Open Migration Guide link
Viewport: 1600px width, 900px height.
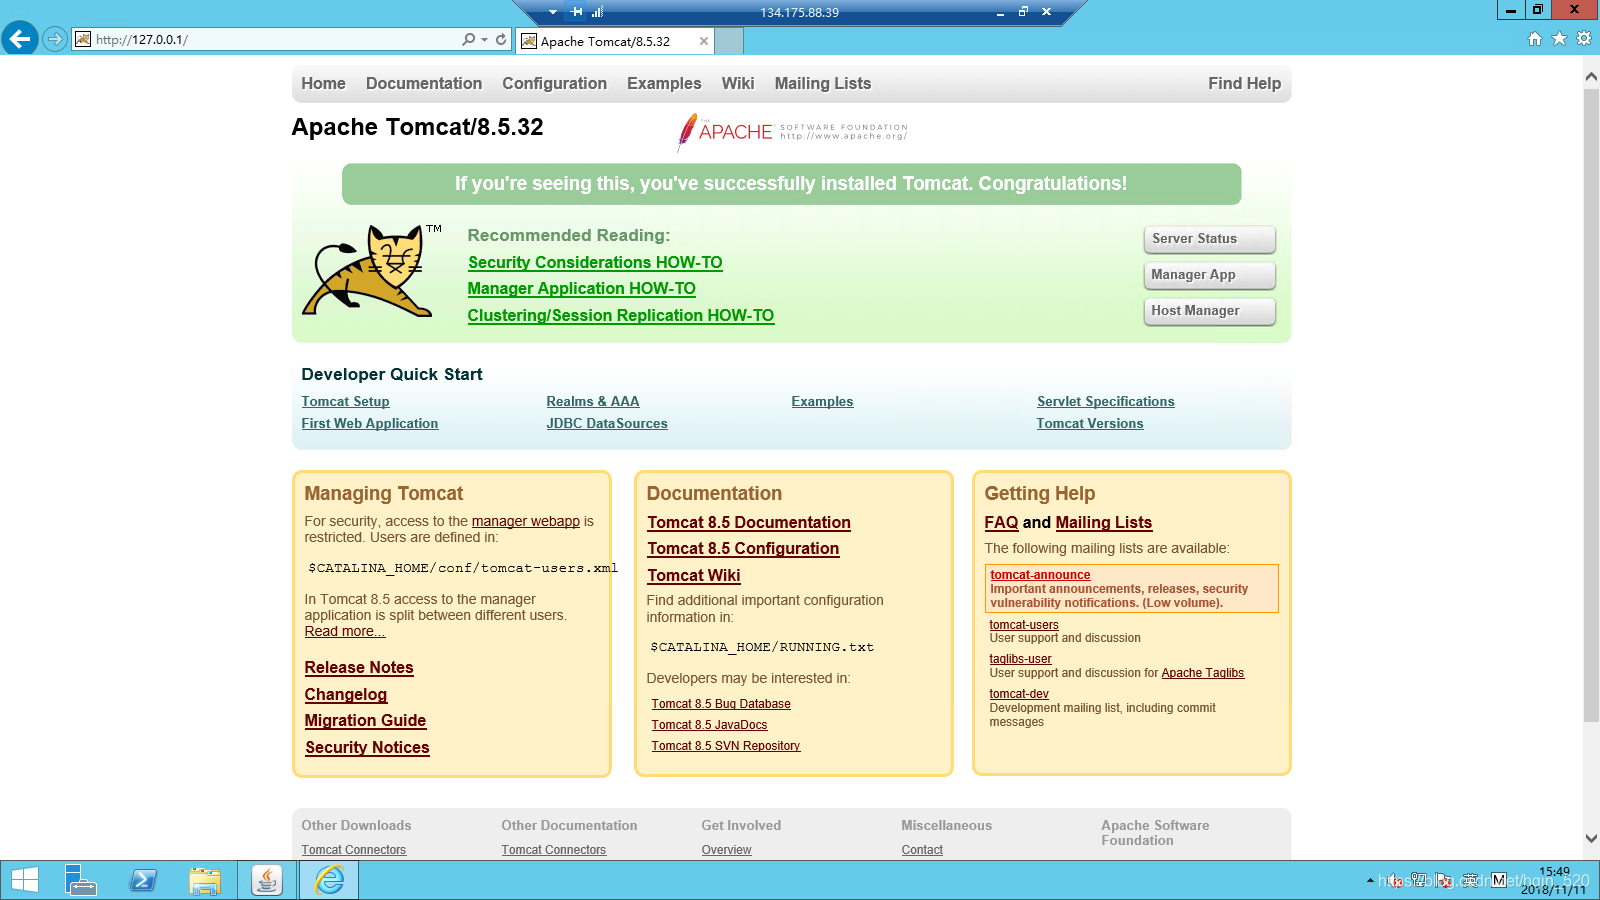365,721
